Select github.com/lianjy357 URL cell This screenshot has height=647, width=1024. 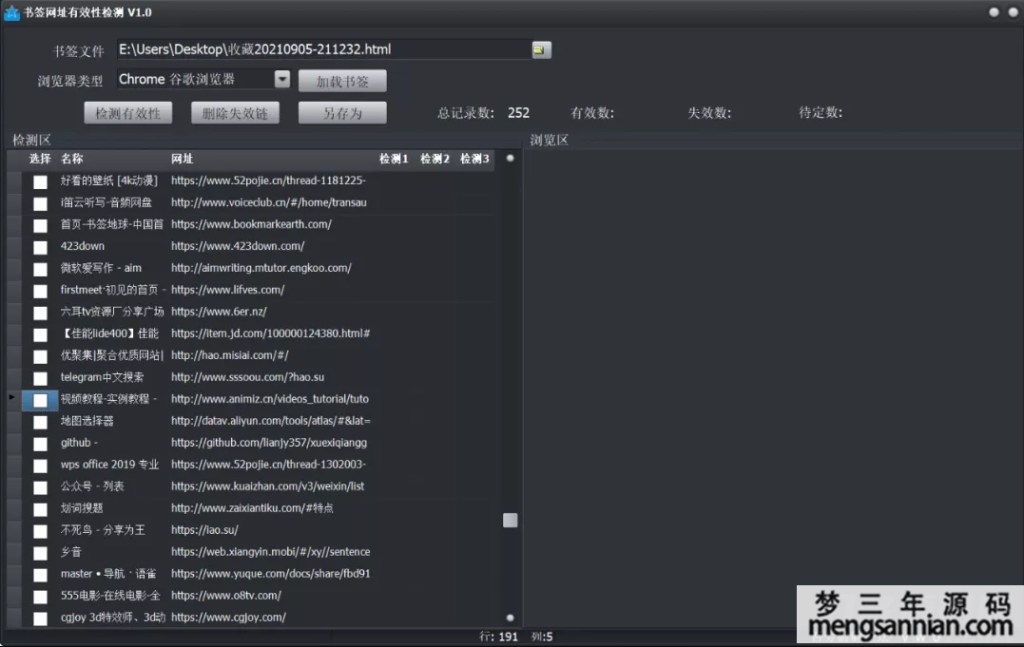pyautogui.click(x=269, y=443)
